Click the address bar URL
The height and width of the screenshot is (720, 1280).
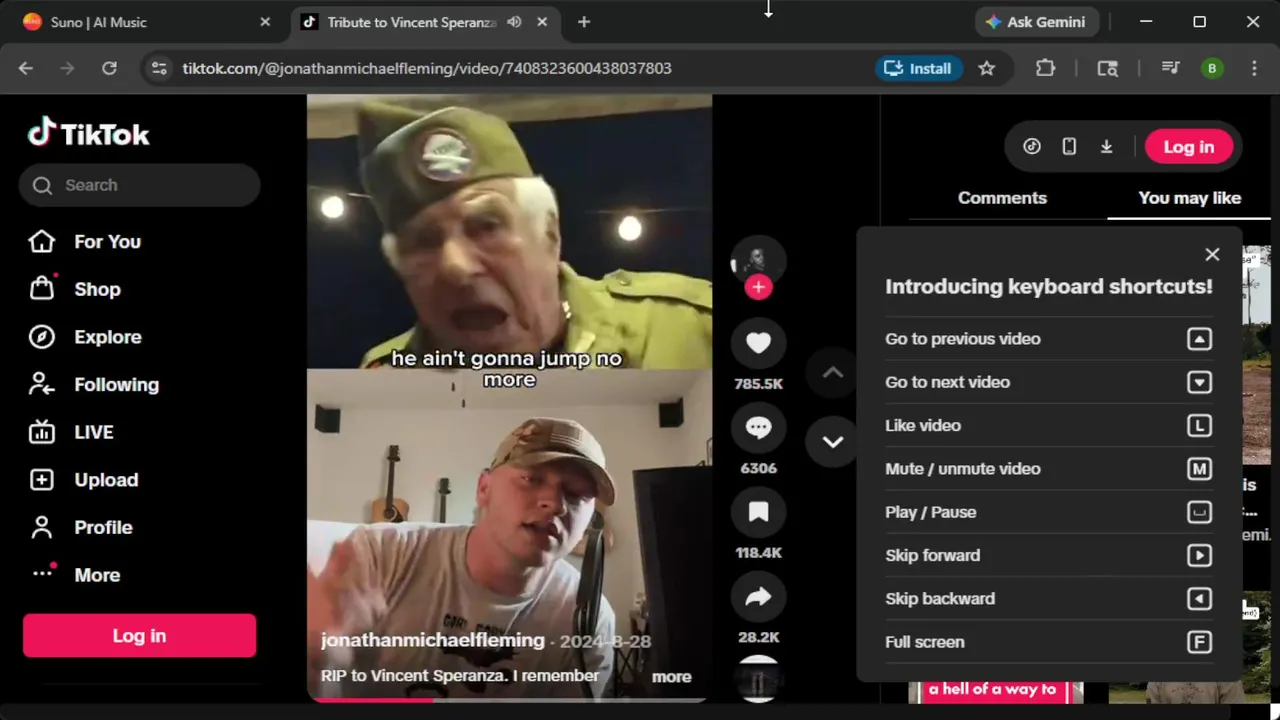tap(427, 68)
